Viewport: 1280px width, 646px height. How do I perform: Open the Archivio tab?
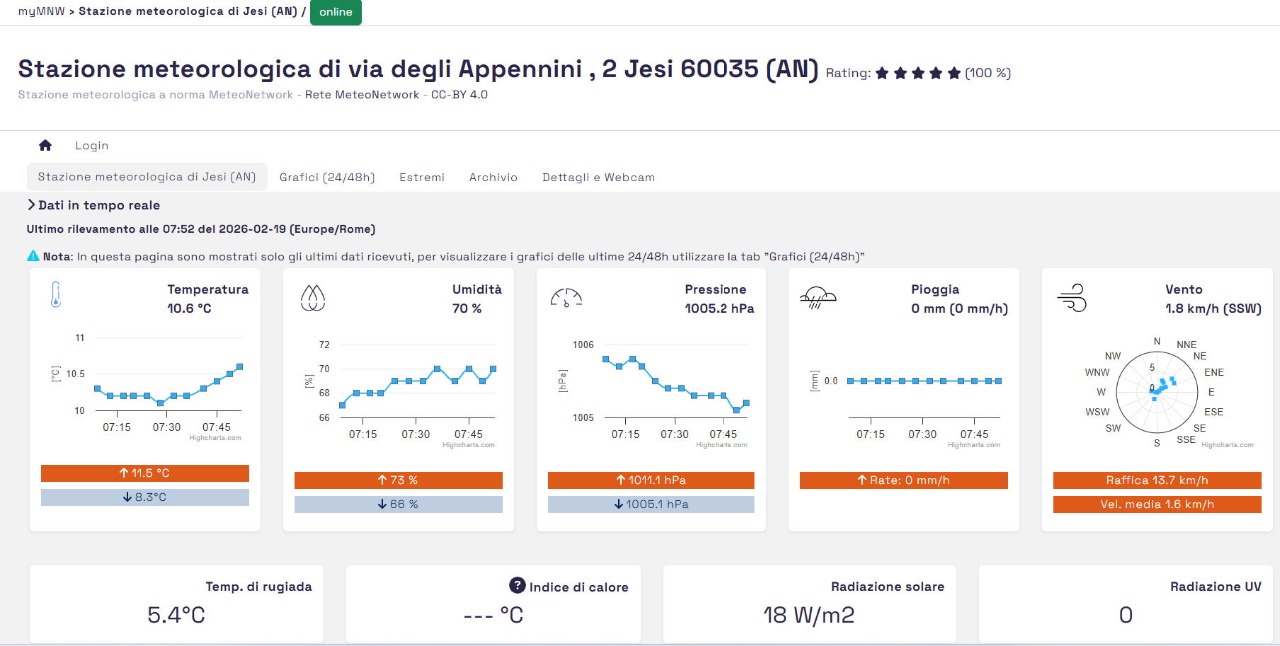[493, 177]
